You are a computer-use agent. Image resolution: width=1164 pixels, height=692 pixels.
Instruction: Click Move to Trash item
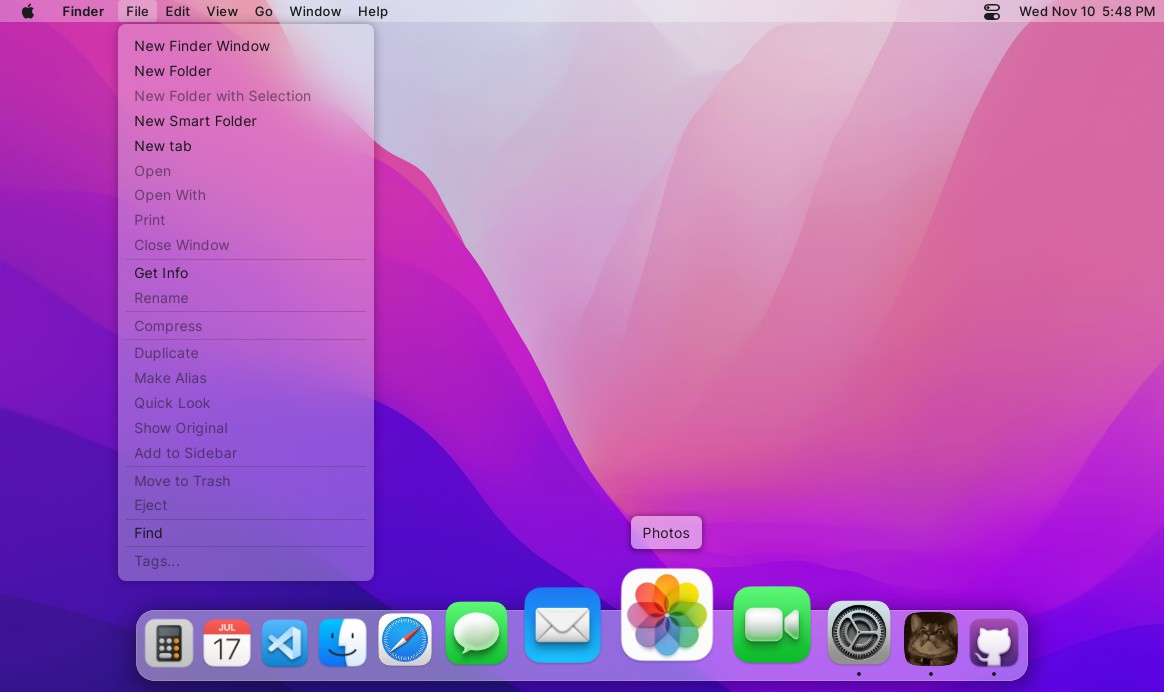(x=246, y=481)
